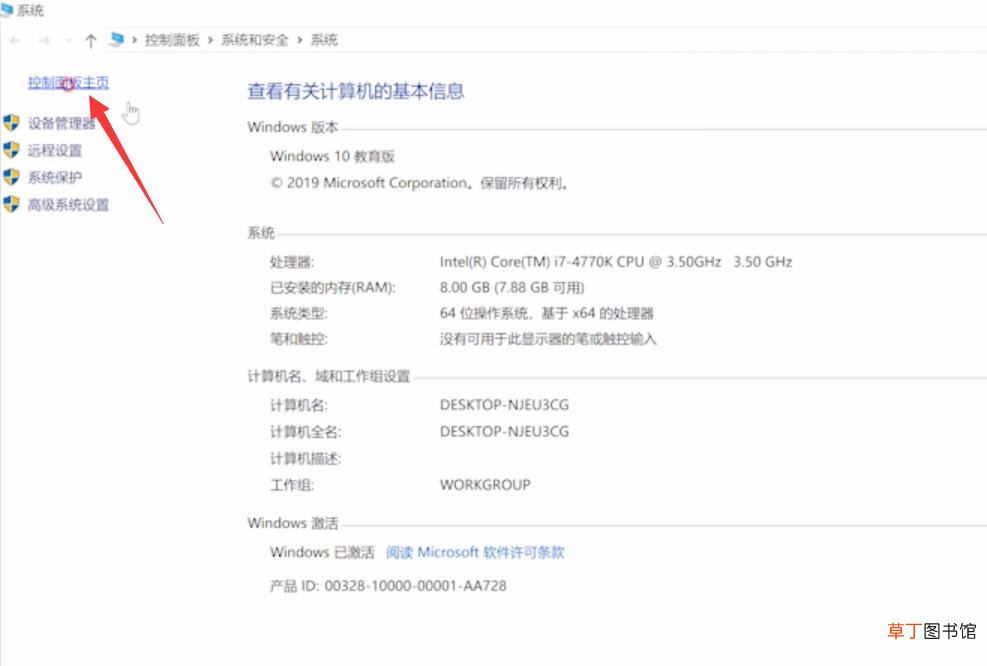Click pen and touch value 没有可用于此显示器

548,339
